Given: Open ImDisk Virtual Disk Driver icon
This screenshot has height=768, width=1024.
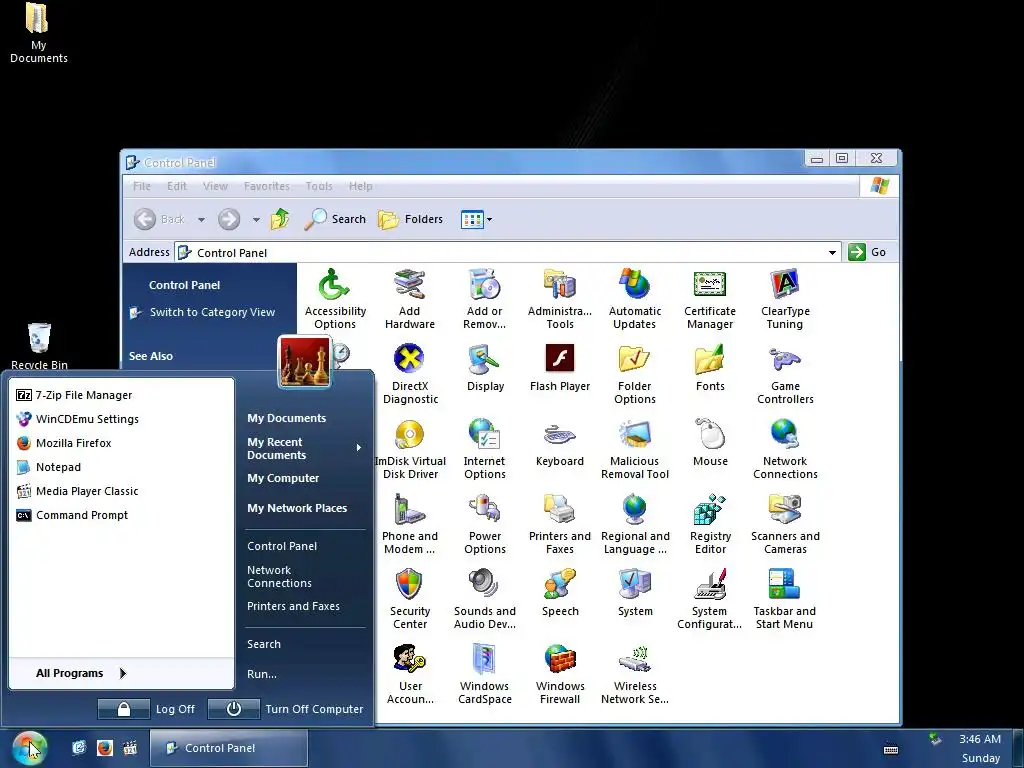Looking at the screenshot, I should point(410,449).
